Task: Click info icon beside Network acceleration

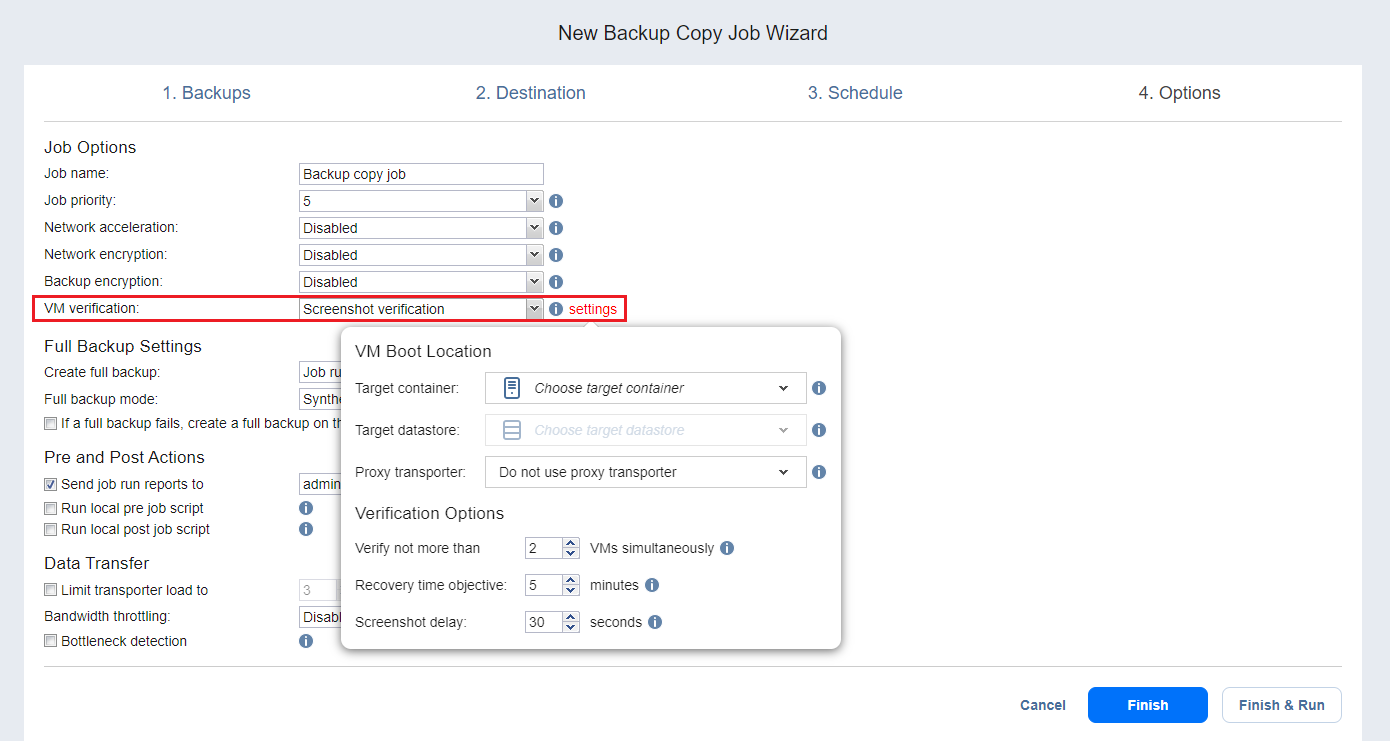Action: (x=556, y=228)
